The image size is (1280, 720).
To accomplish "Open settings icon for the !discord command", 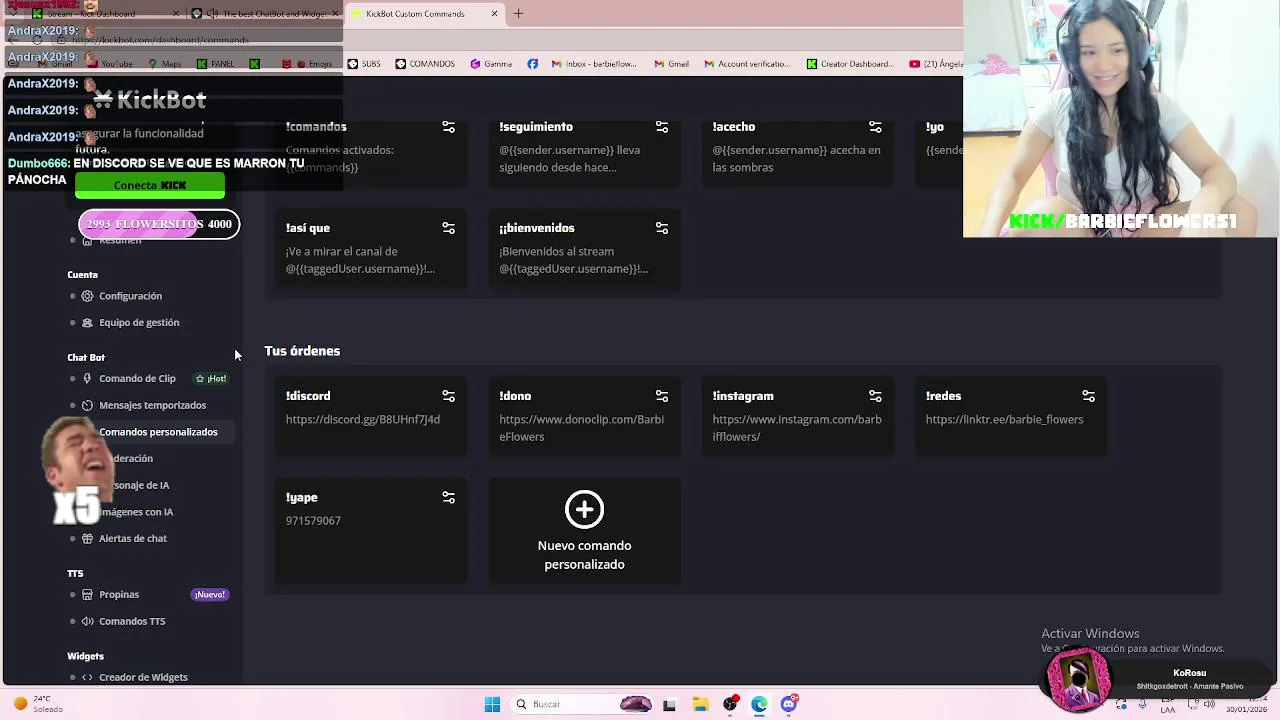I will pyautogui.click(x=448, y=396).
